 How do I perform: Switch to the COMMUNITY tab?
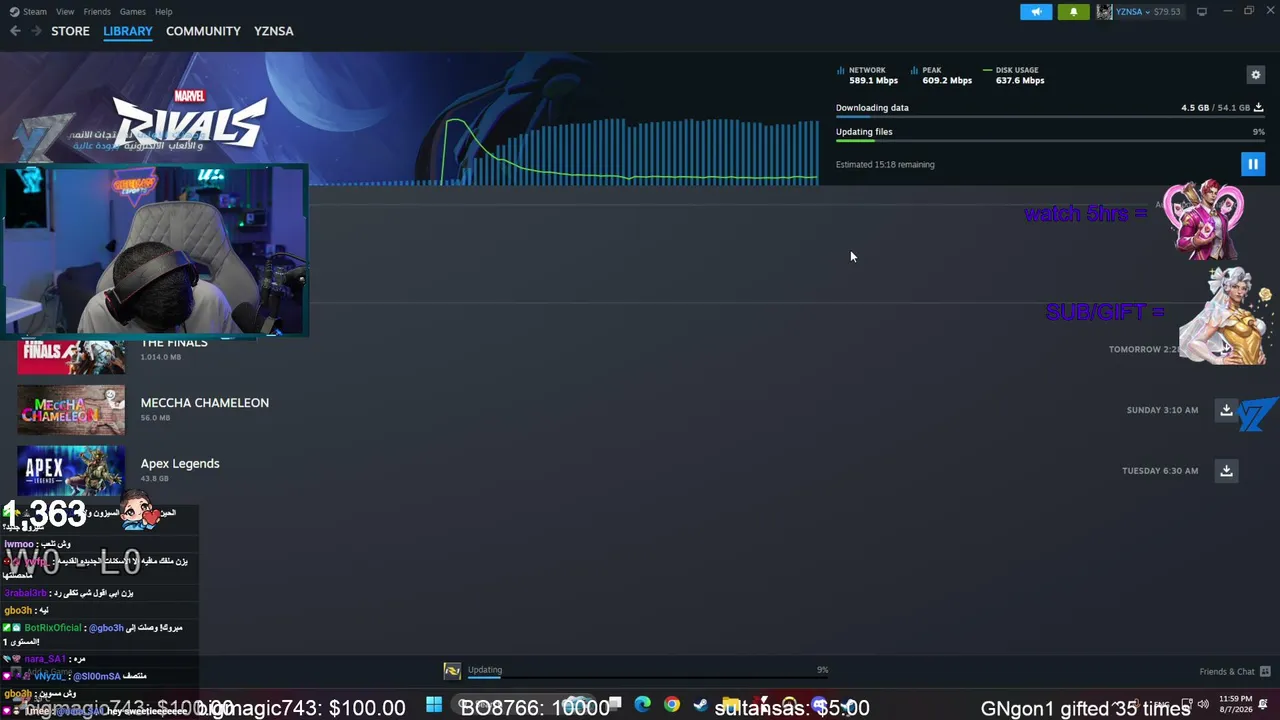tap(203, 31)
